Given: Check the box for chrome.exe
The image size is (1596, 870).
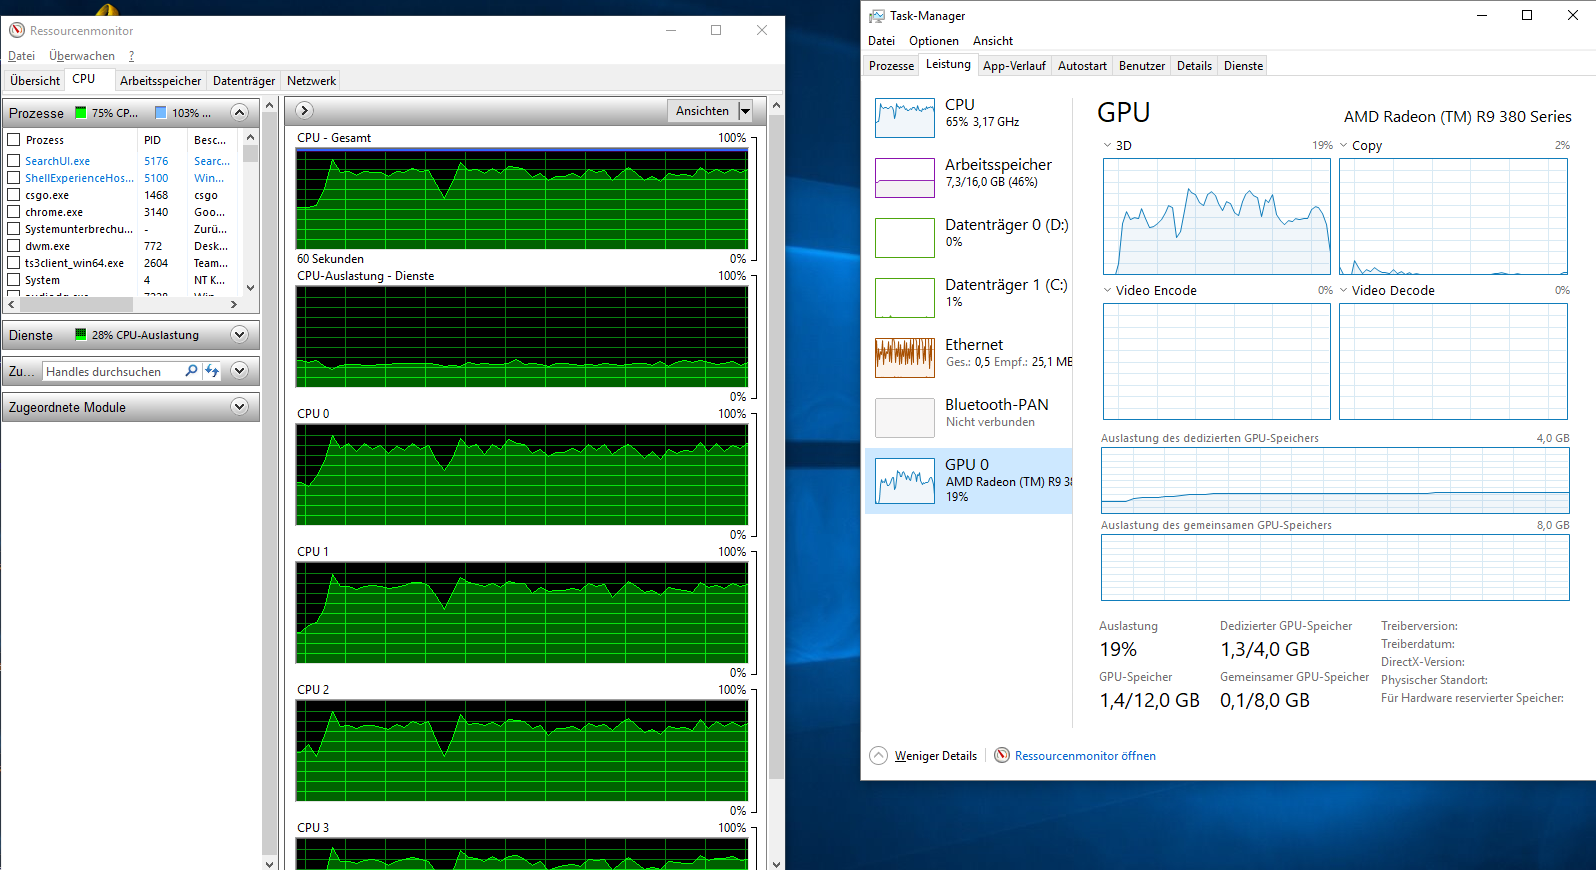Looking at the screenshot, I should pyautogui.click(x=14, y=212).
